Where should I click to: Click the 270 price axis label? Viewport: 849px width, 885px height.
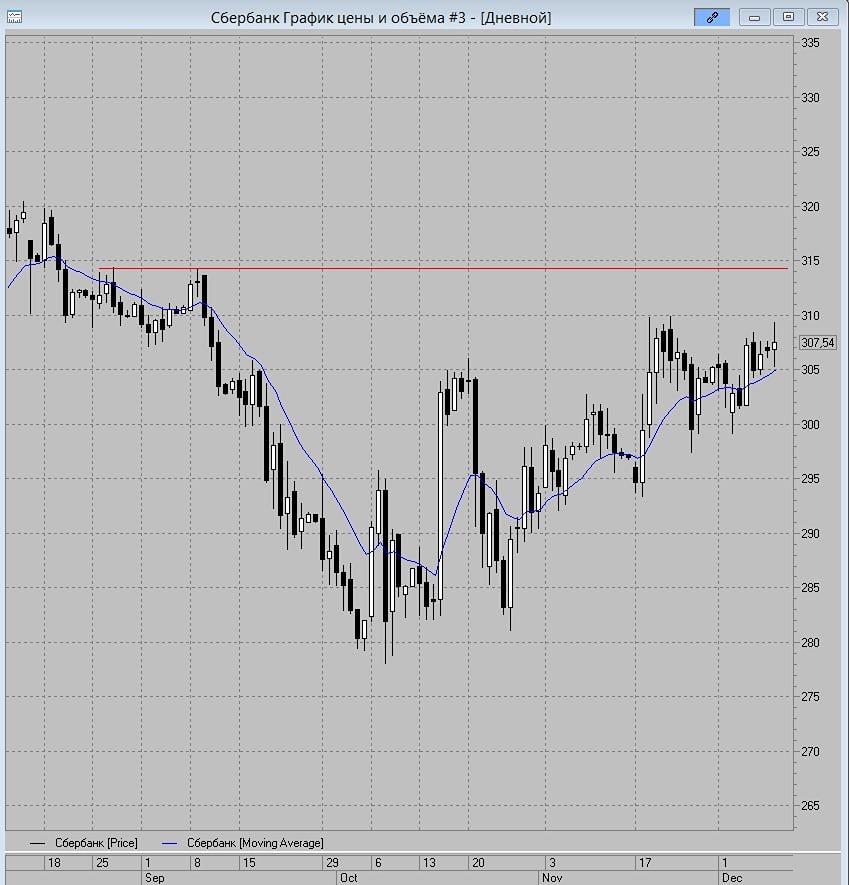pyautogui.click(x=810, y=751)
